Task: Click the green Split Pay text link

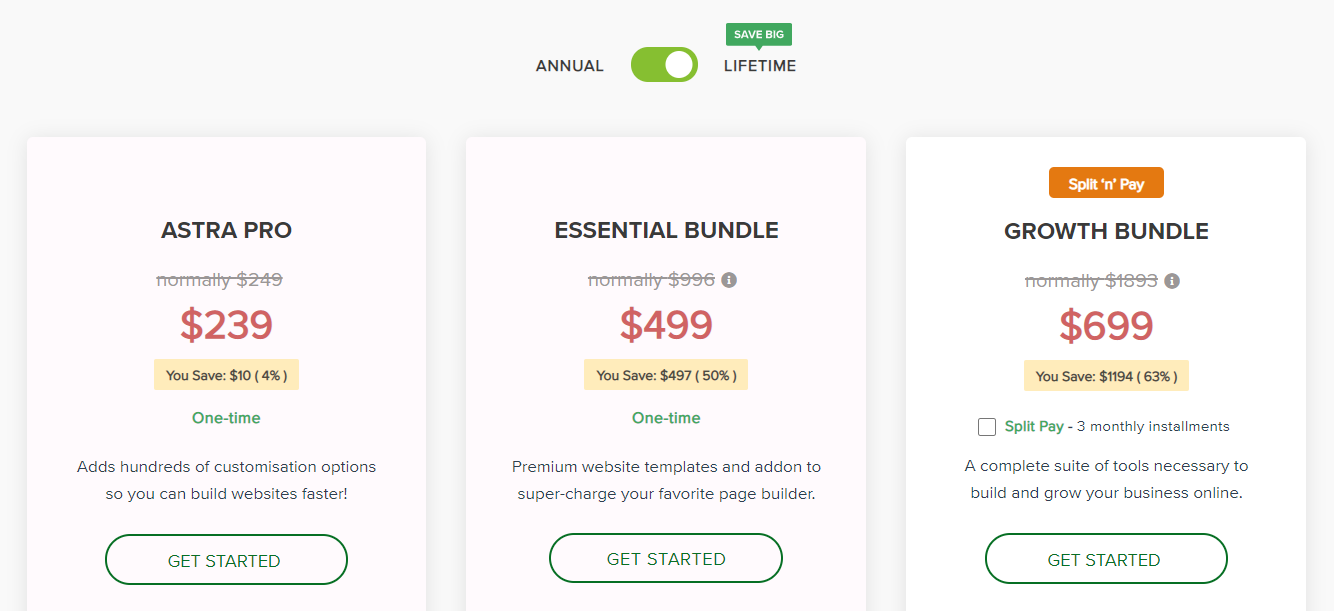Action: [1034, 426]
